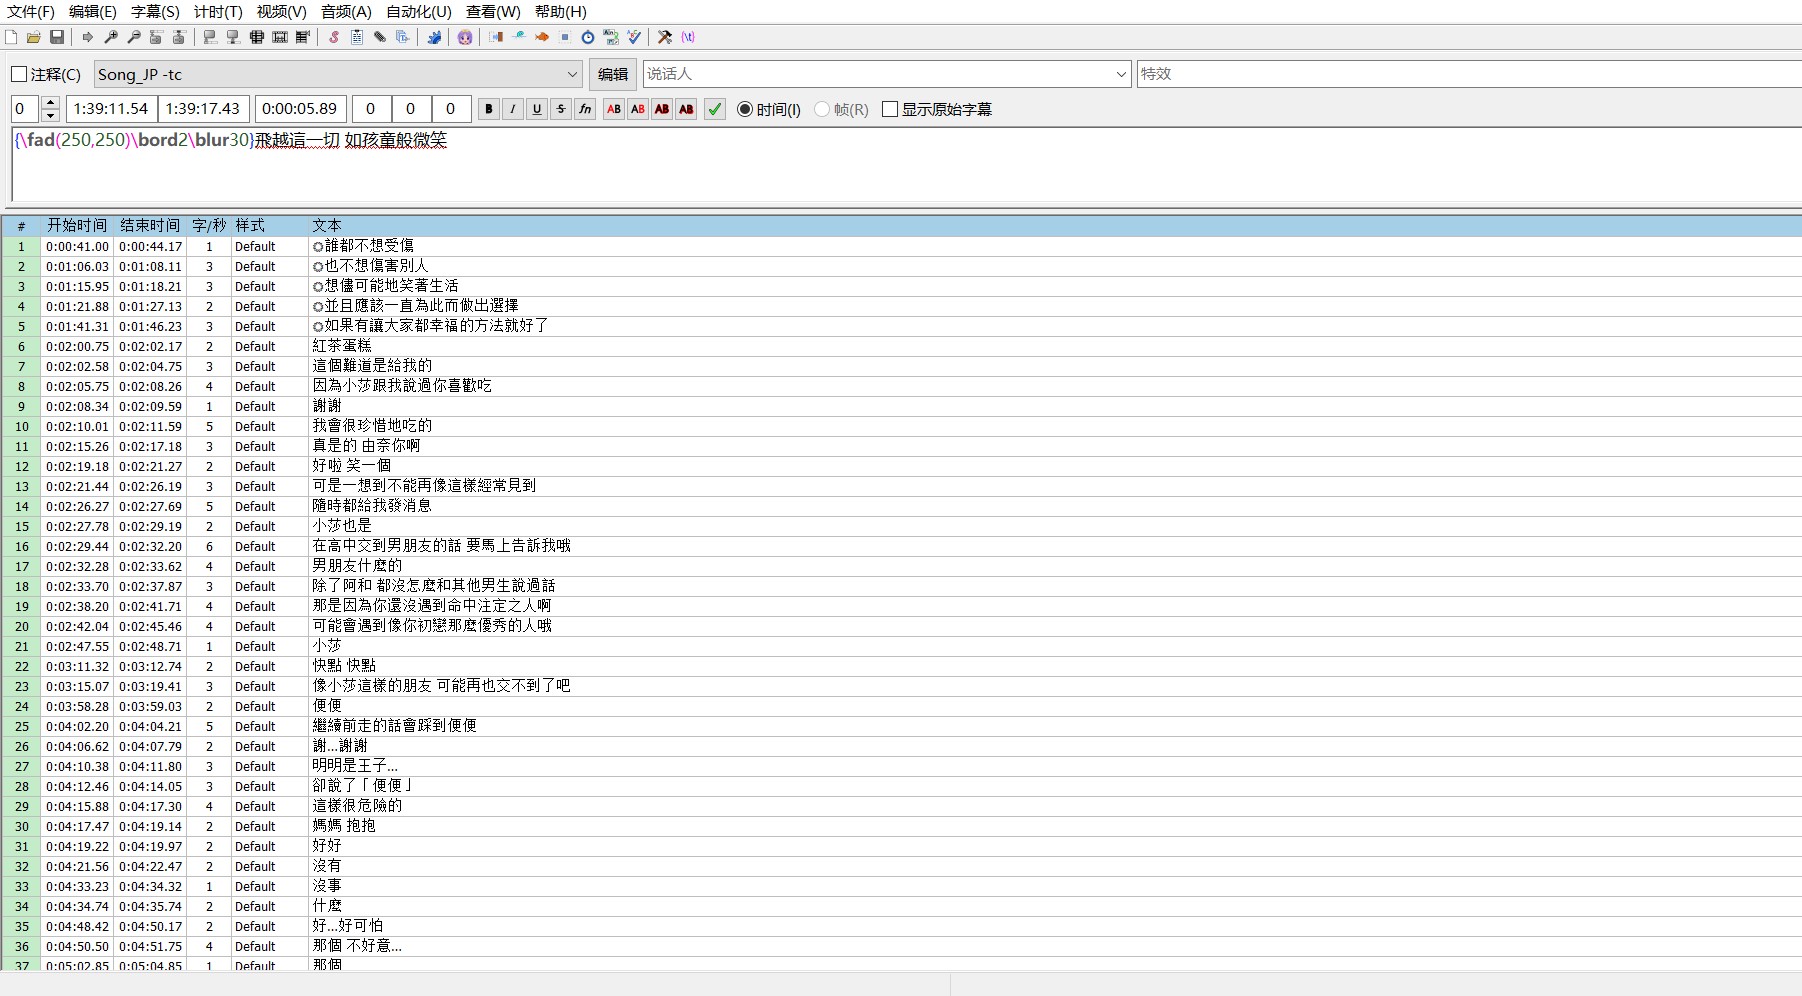The width and height of the screenshot is (1802, 996).
Task: Jump video to subtitle end icon
Action: point(179,37)
